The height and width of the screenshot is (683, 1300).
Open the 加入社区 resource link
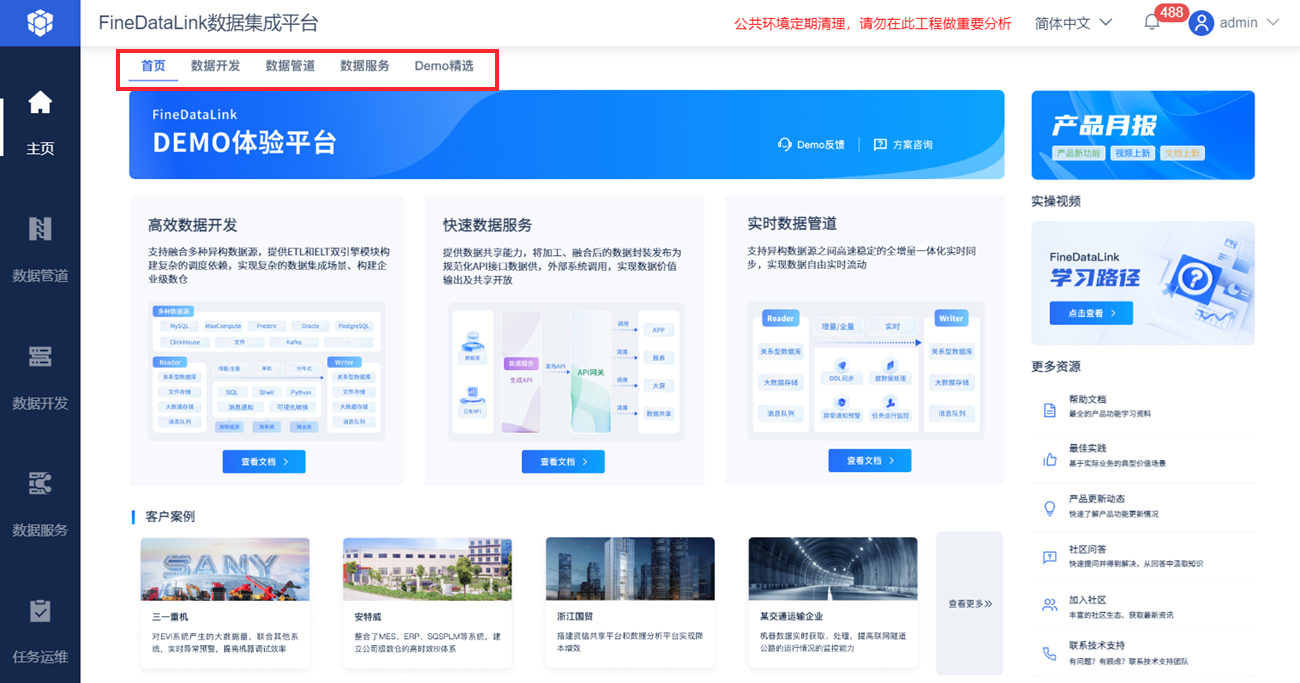[1143, 605]
